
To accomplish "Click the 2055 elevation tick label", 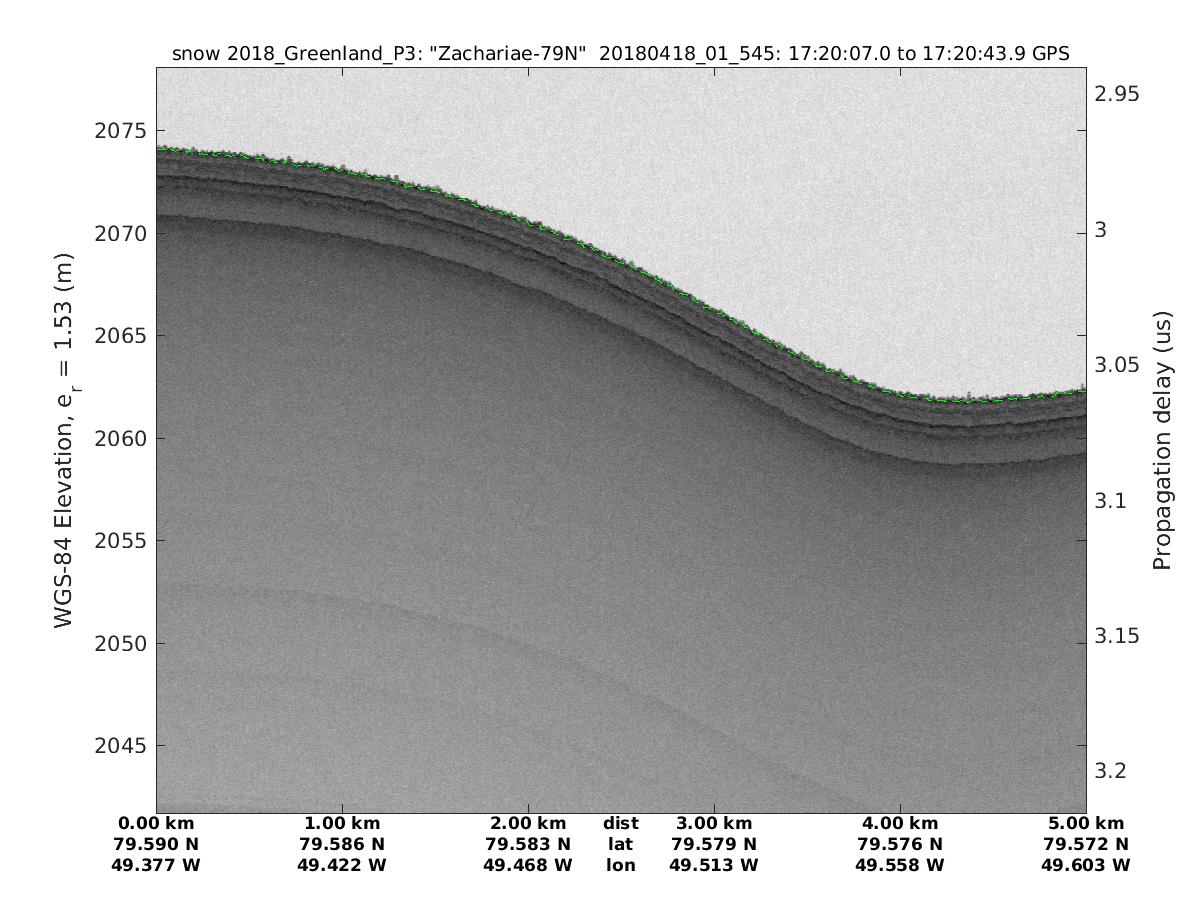I will [120, 541].
